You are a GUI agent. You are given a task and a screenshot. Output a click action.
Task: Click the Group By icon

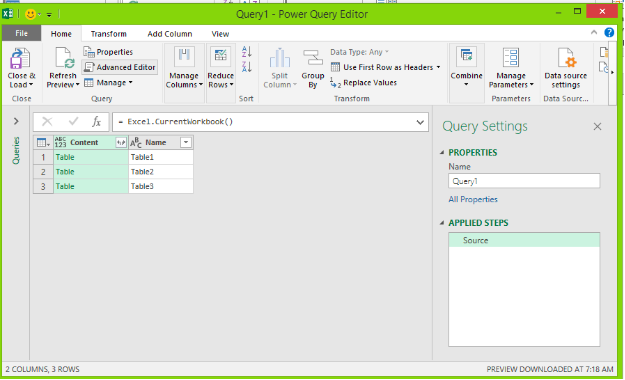pos(313,58)
